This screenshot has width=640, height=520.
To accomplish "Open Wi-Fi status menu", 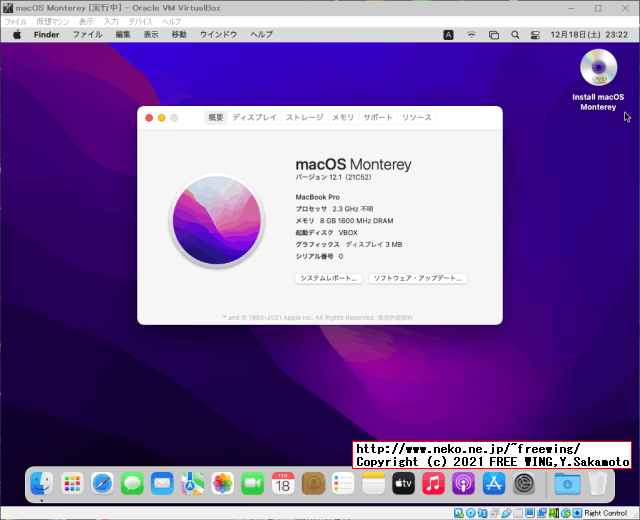I will tap(471, 35).
